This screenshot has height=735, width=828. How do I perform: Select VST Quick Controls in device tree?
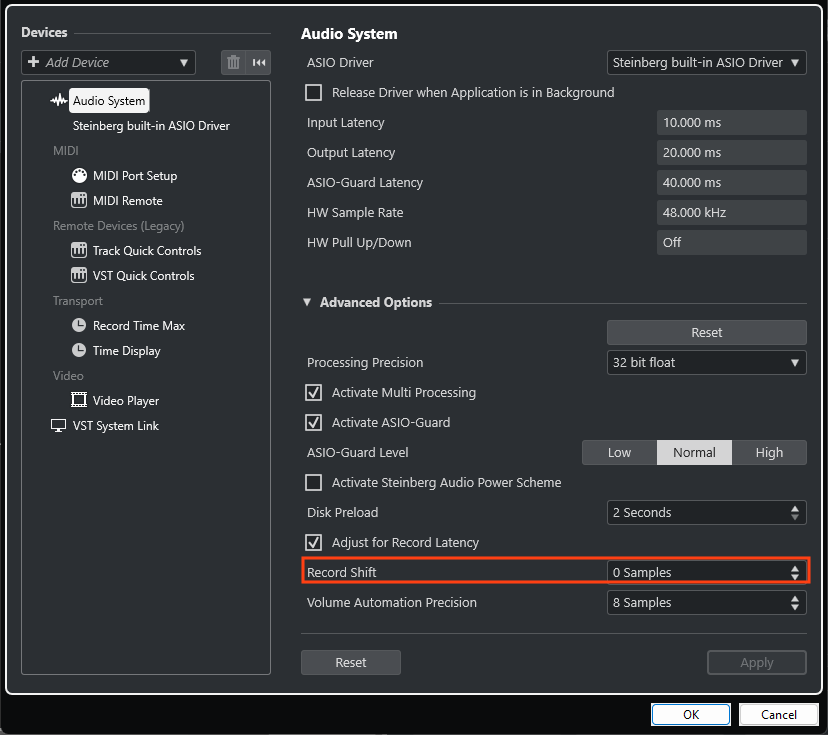pos(144,276)
